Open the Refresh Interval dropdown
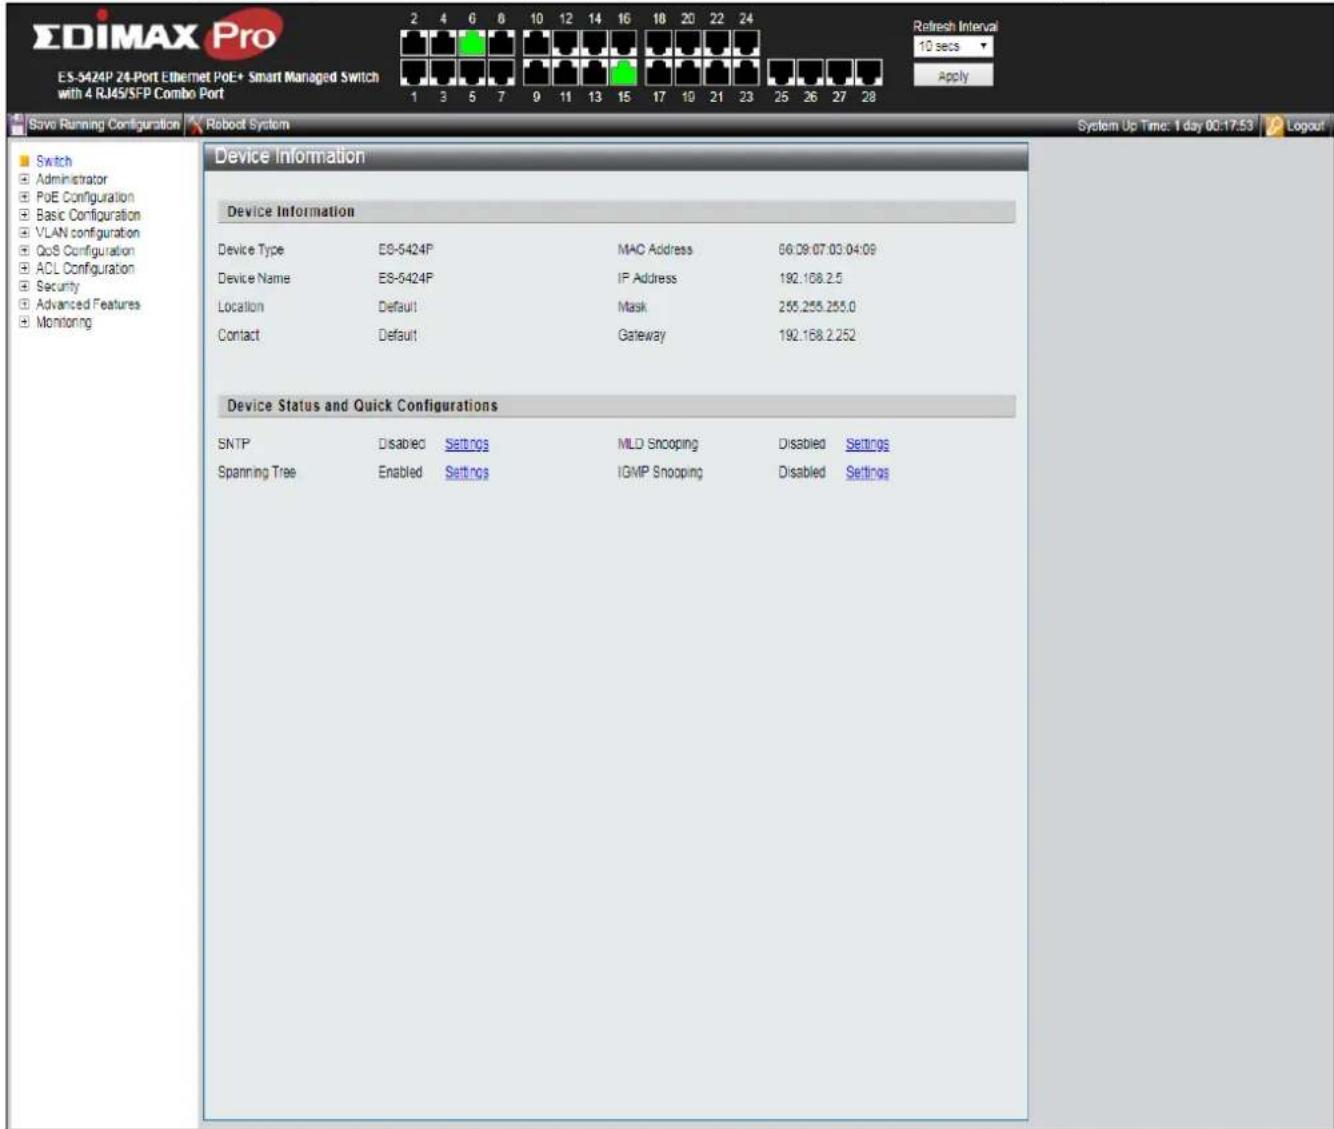This screenshot has height=1129, width=1334. (953, 47)
